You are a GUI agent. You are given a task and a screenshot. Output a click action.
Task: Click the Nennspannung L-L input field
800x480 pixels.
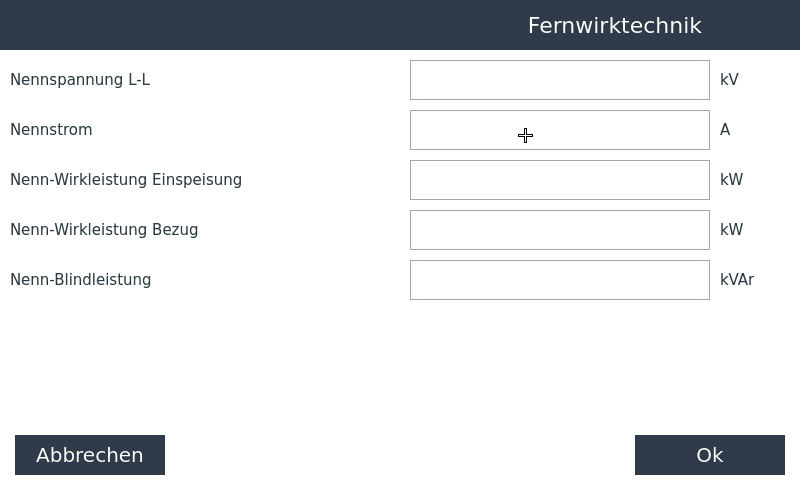[x=559, y=80]
